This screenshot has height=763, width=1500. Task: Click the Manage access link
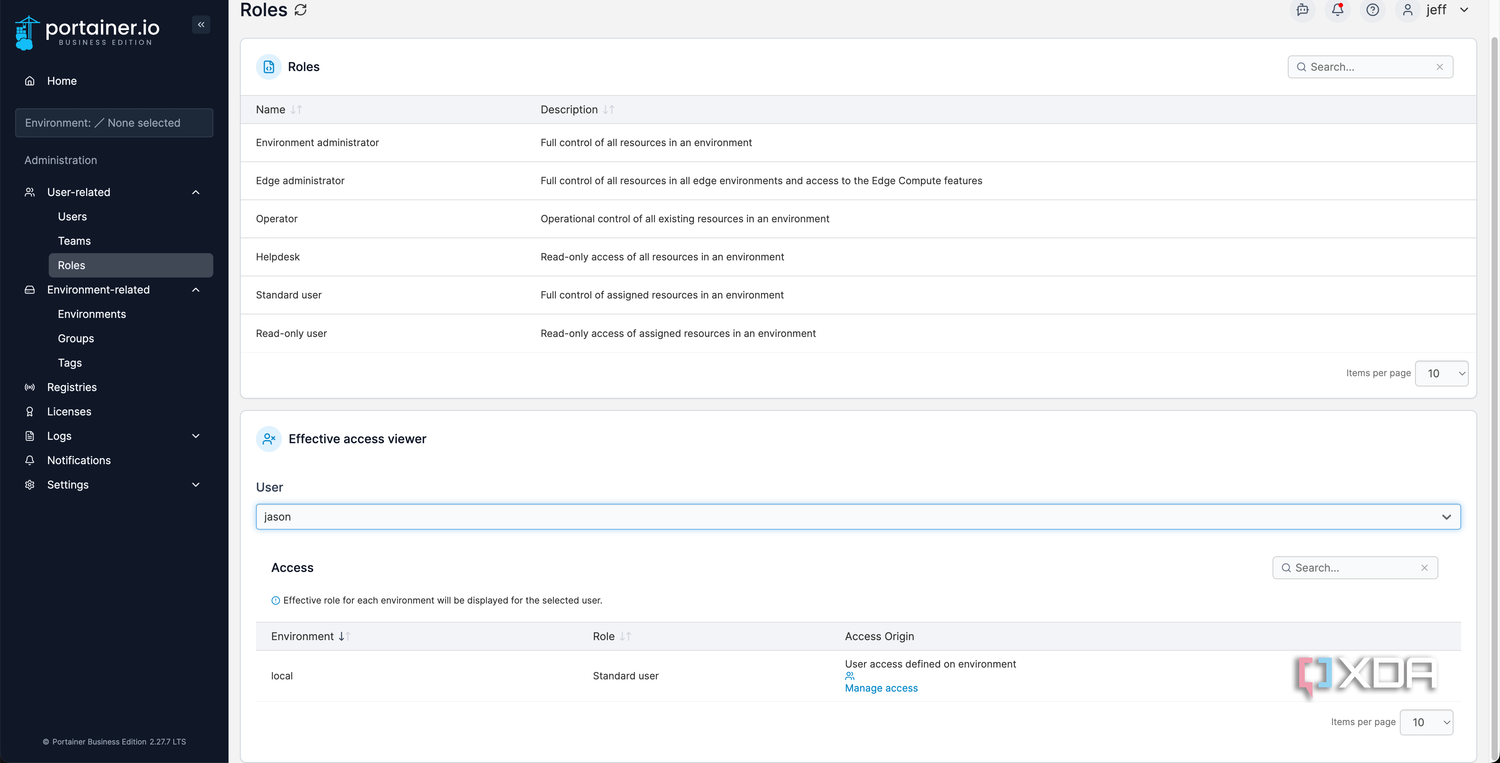[x=881, y=688]
